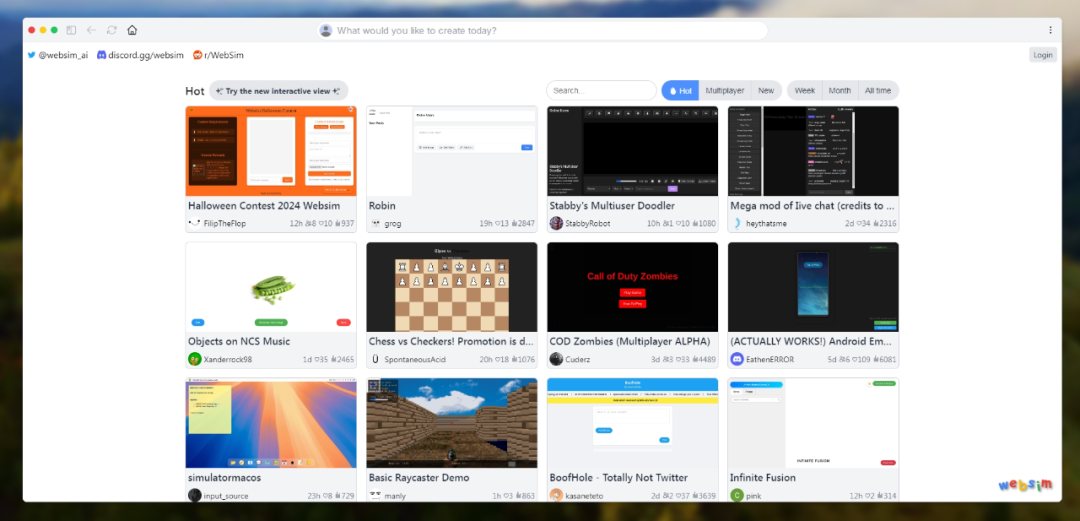The width and height of the screenshot is (1080, 521).
Task: Open the Infinite Fusion thumbnail
Action: (x=813, y=423)
